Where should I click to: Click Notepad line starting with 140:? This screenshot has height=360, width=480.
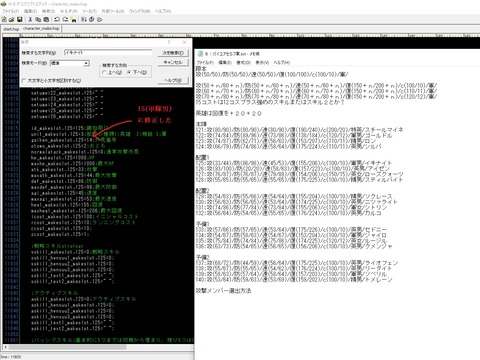click(294, 280)
